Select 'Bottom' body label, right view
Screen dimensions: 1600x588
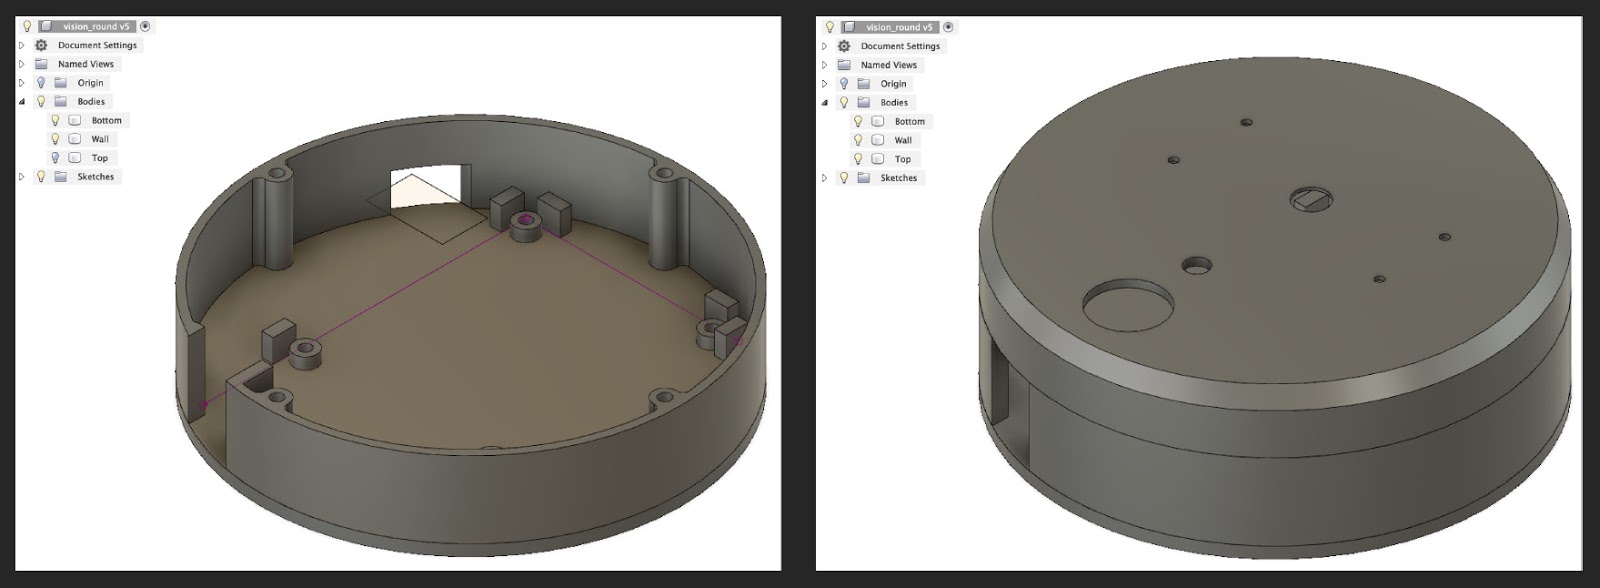pyautogui.click(x=909, y=121)
